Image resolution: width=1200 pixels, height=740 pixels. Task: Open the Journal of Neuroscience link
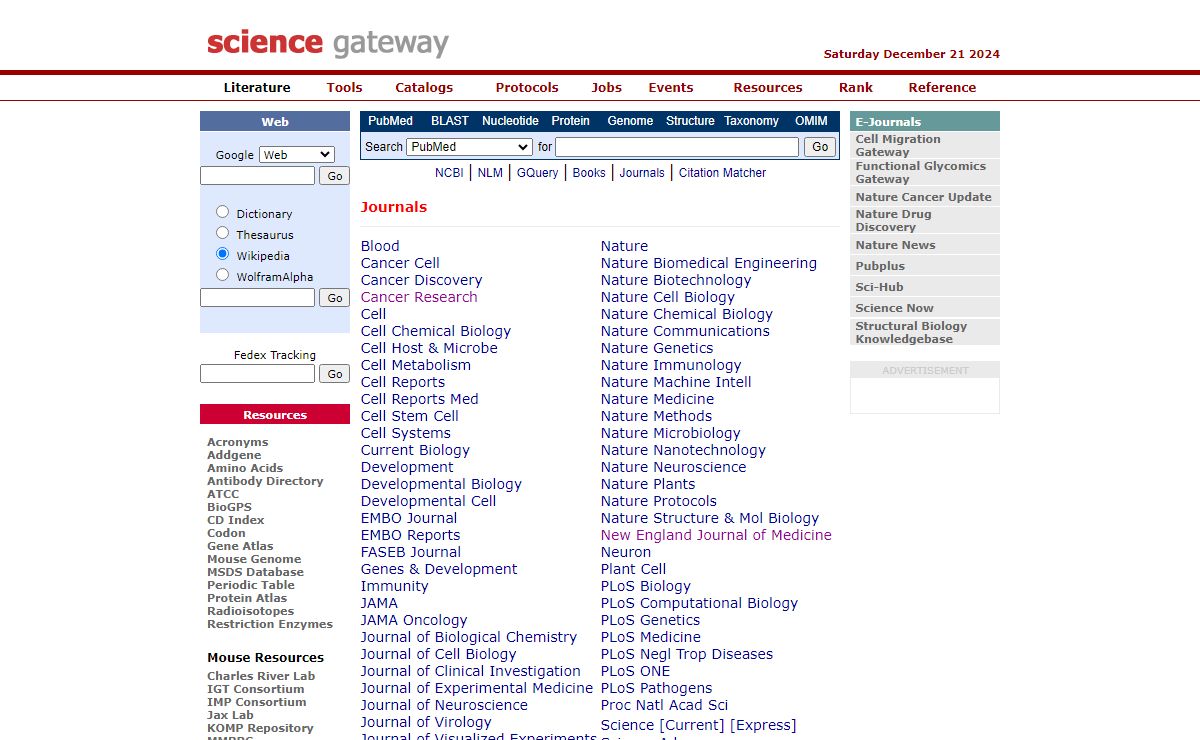click(x=444, y=705)
